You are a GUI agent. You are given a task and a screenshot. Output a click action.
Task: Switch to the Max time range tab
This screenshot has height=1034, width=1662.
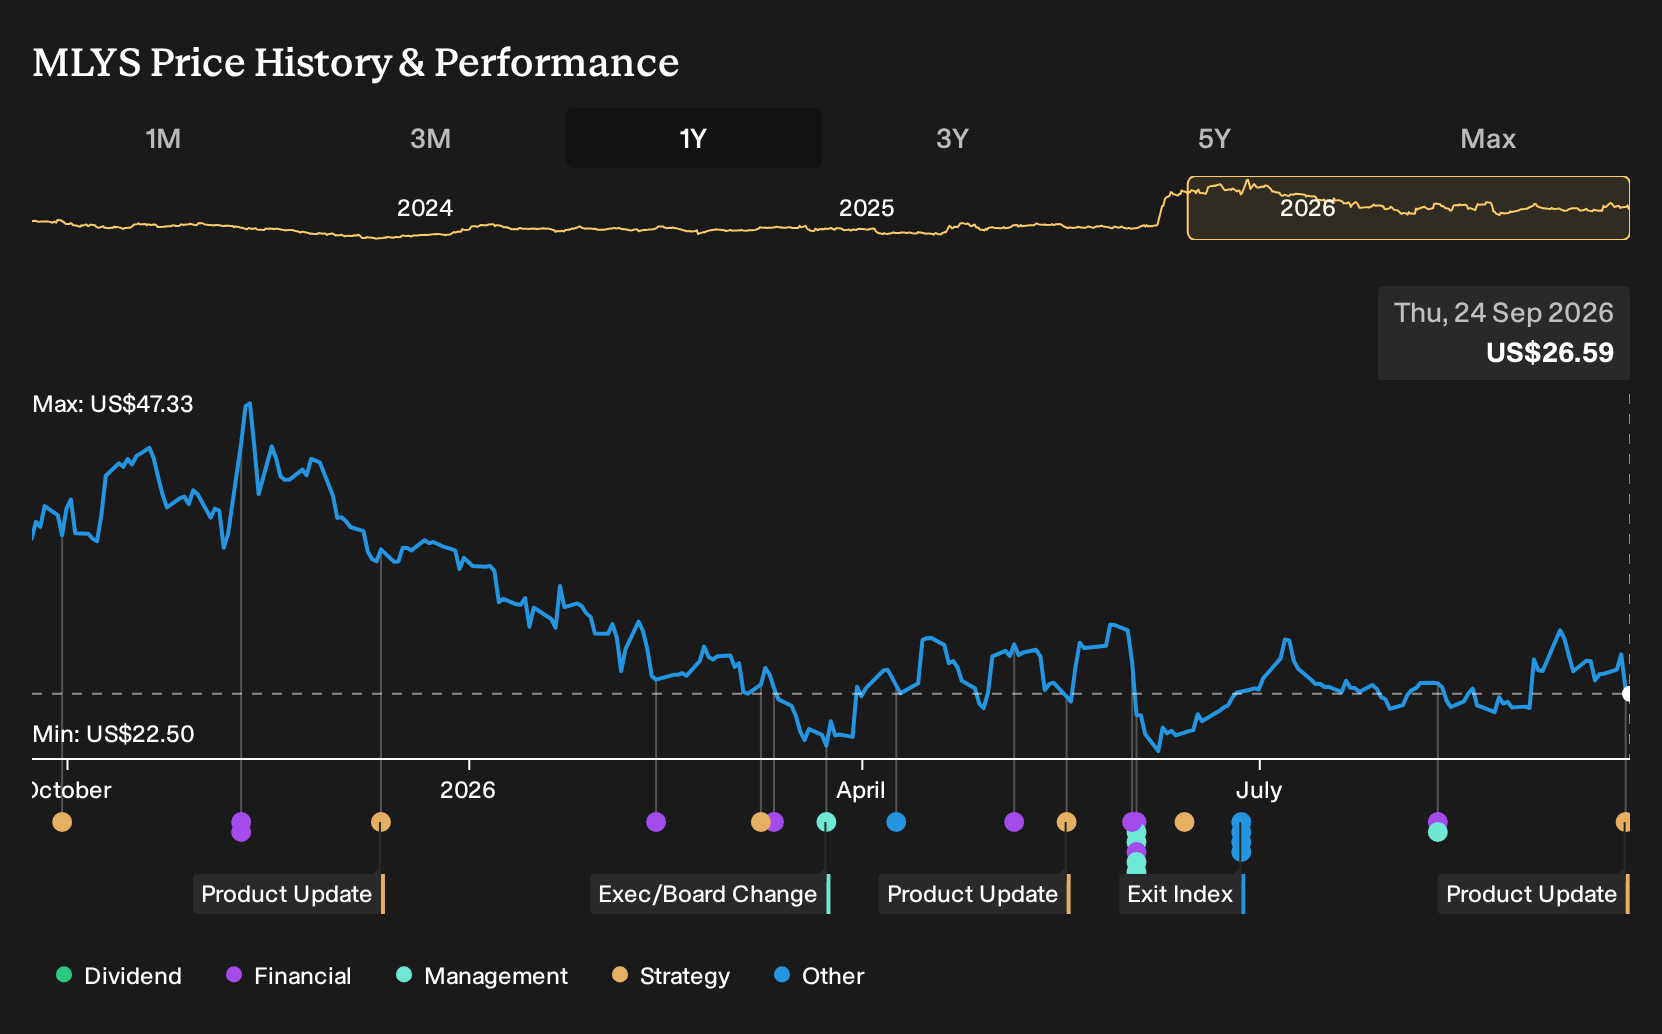(1488, 138)
